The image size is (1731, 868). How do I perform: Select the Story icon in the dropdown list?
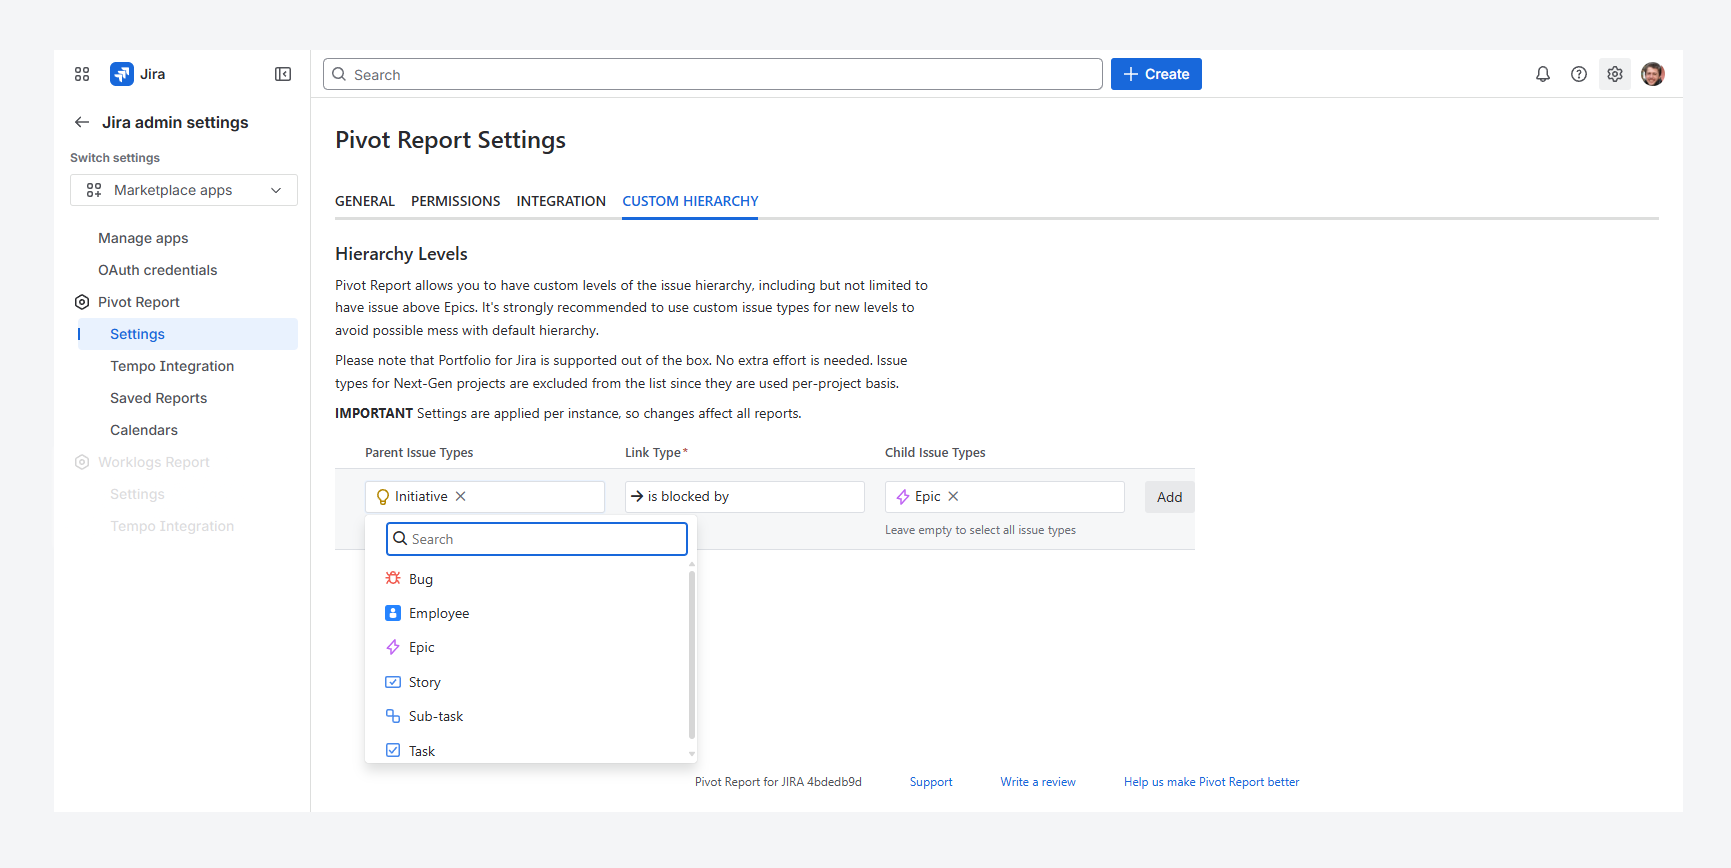[x=393, y=682]
